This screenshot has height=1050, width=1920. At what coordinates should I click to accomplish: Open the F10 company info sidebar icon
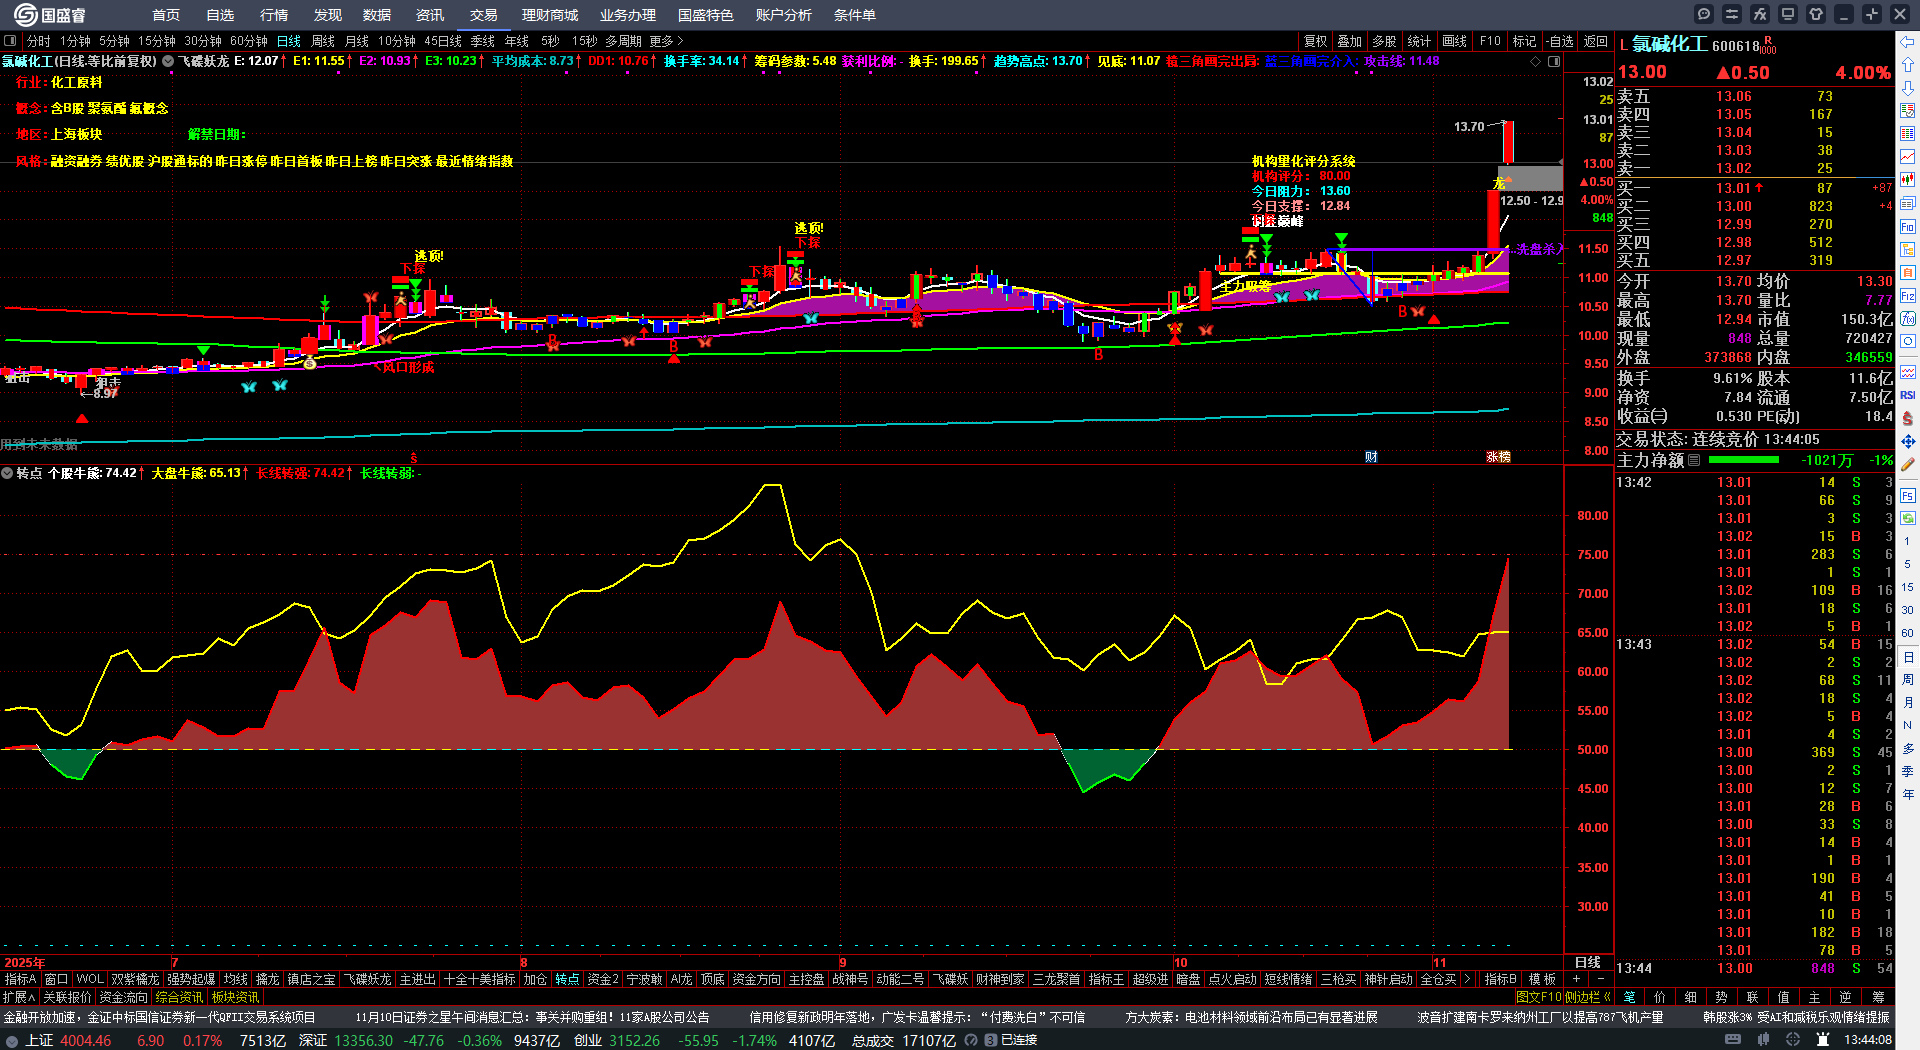1908,227
